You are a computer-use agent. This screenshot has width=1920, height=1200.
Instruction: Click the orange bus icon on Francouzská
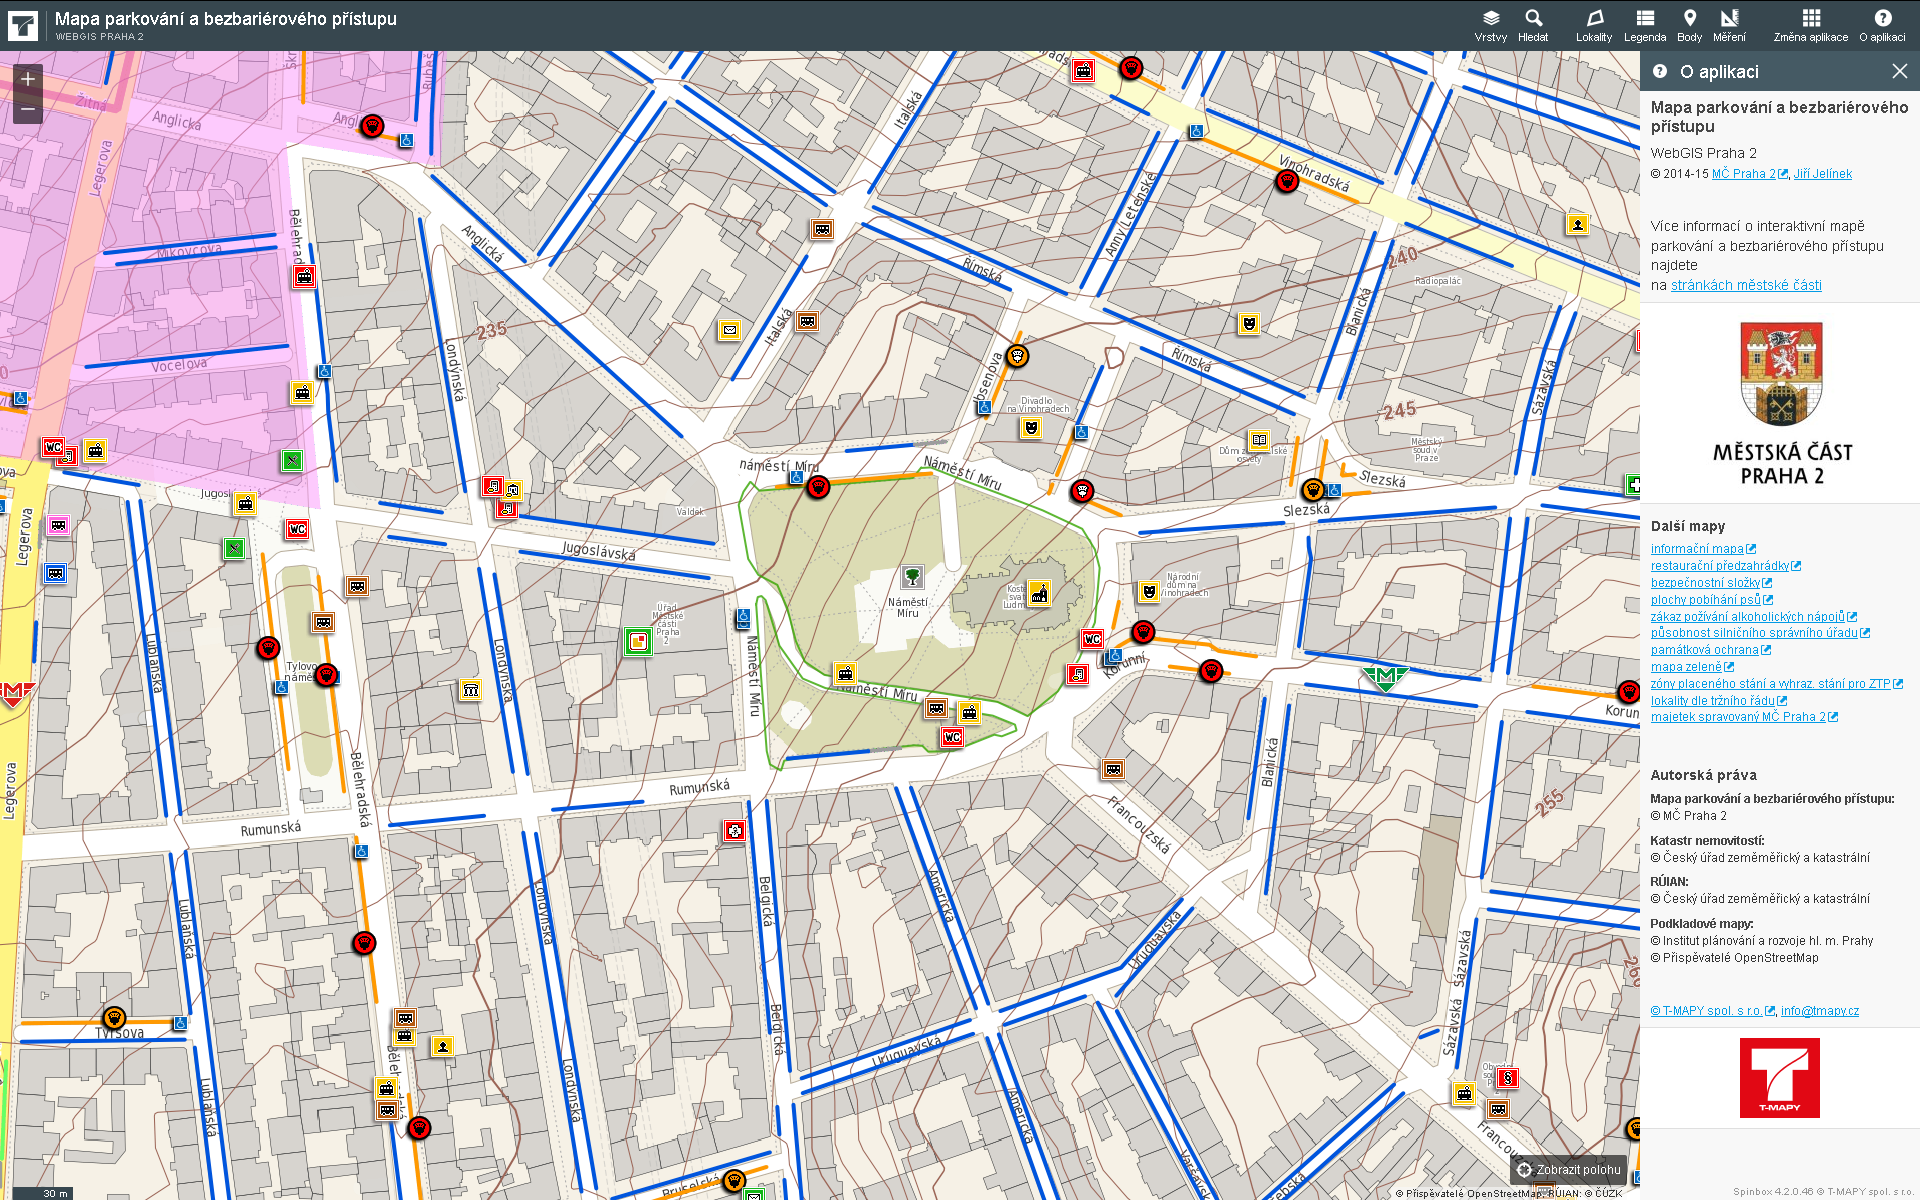click(1113, 769)
